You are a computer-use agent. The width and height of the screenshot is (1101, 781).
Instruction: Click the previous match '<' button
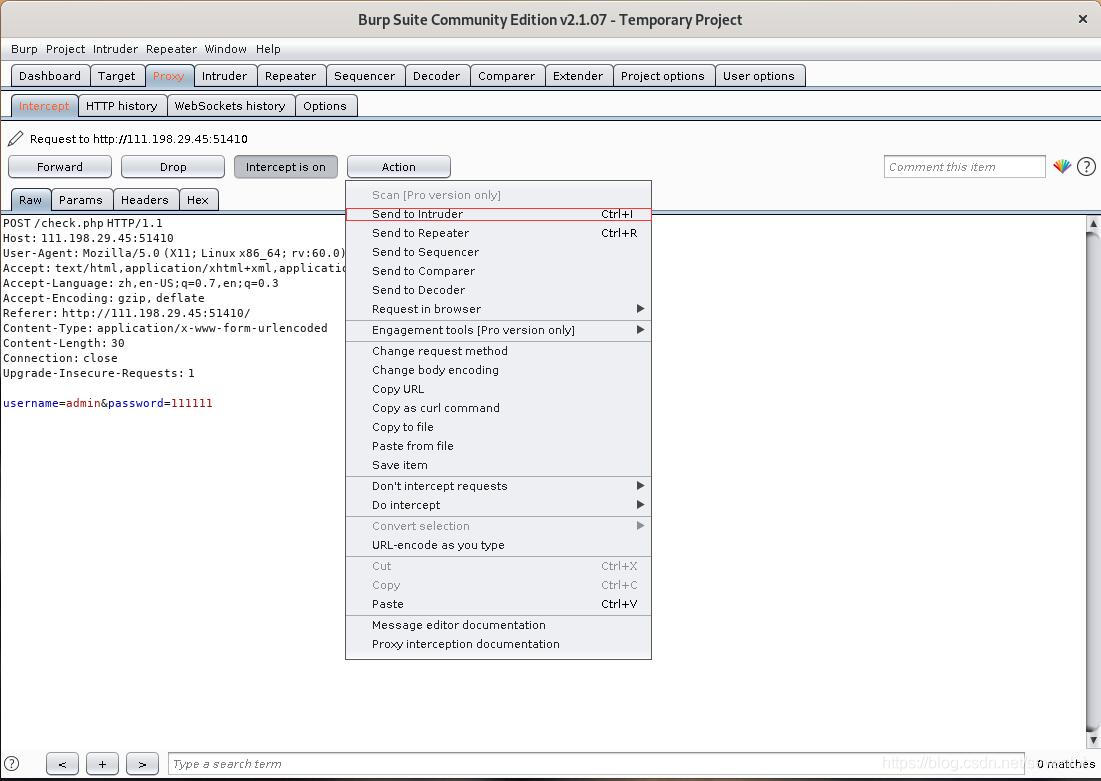[x=62, y=763]
